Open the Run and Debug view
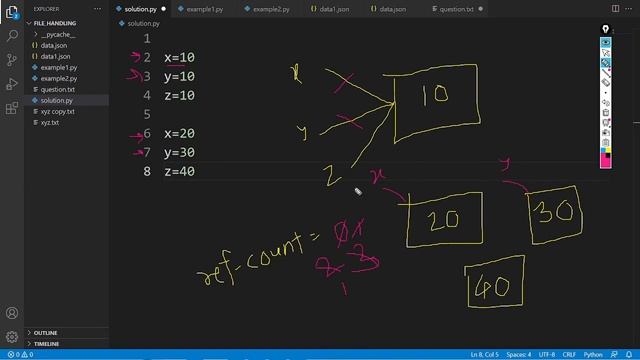The height and width of the screenshot is (360, 640). coord(12,84)
